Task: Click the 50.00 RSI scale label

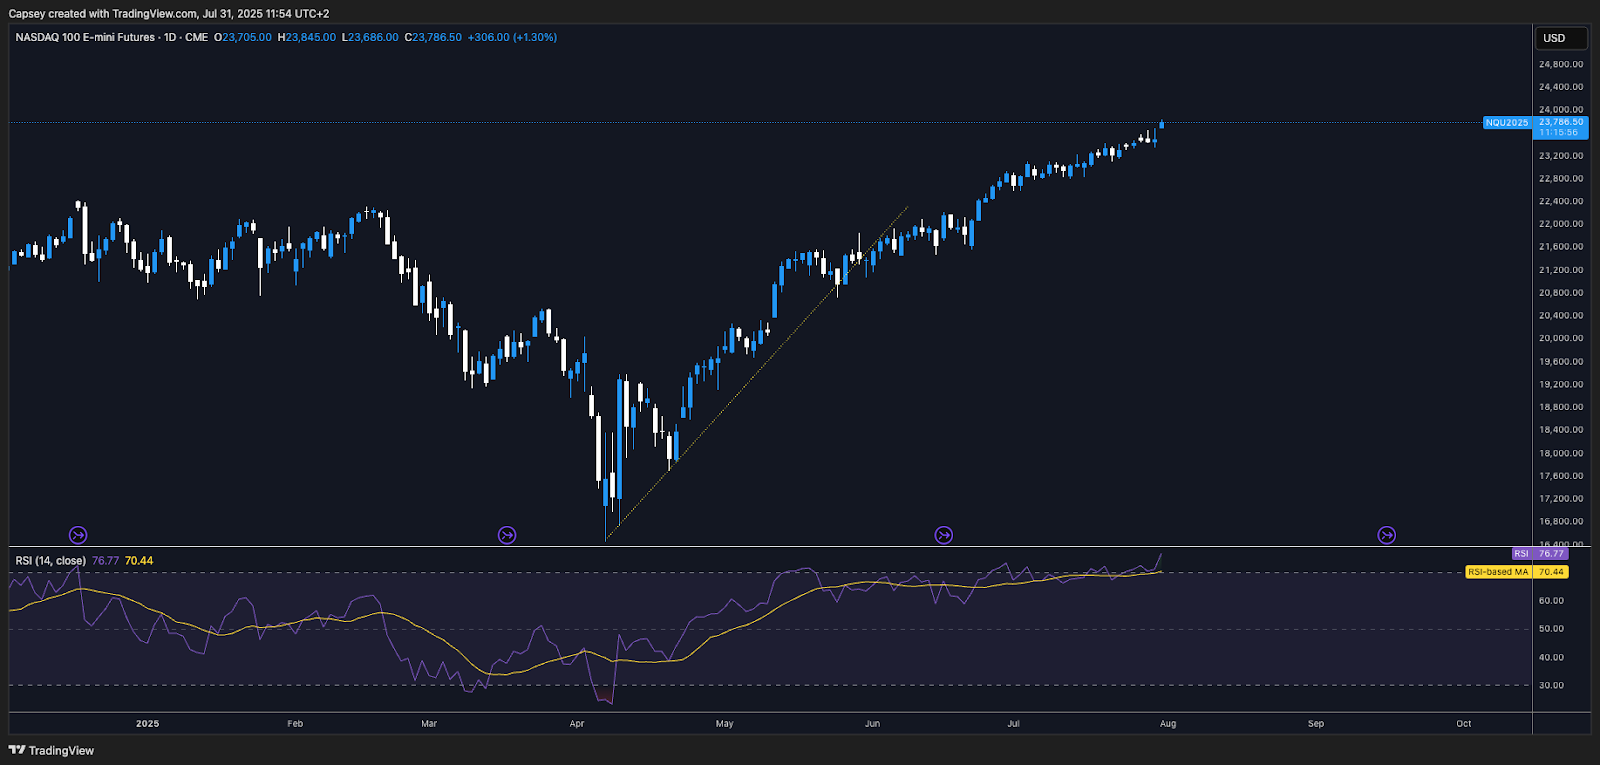Action: pyautogui.click(x=1551, y=629)
